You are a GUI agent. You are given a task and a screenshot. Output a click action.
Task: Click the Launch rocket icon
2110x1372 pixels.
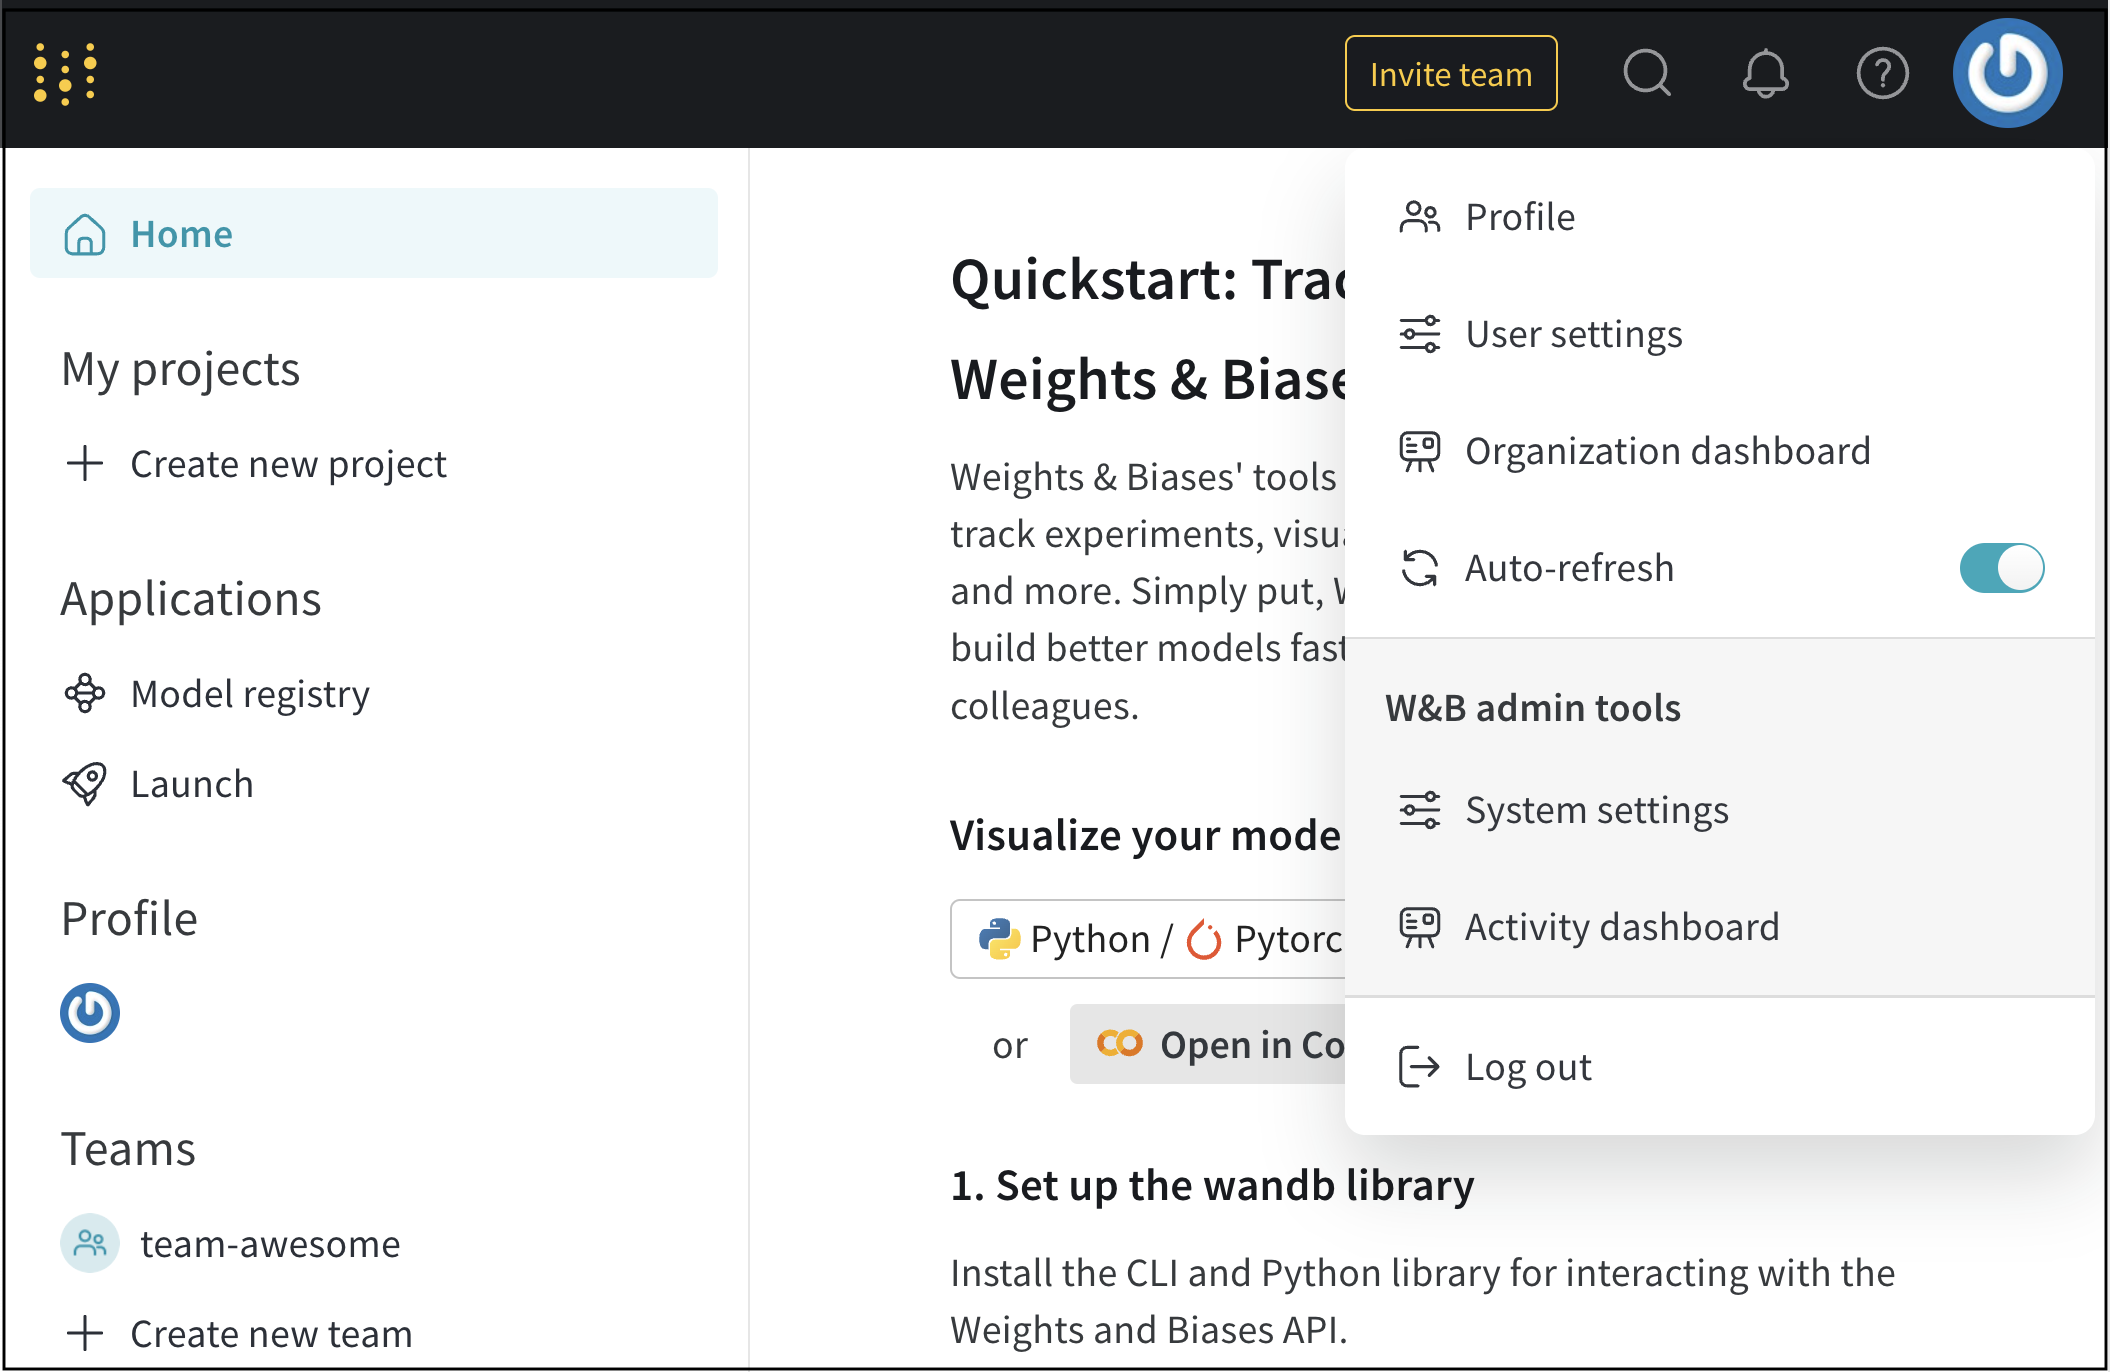pyautogui.click(x=85, y=783)
